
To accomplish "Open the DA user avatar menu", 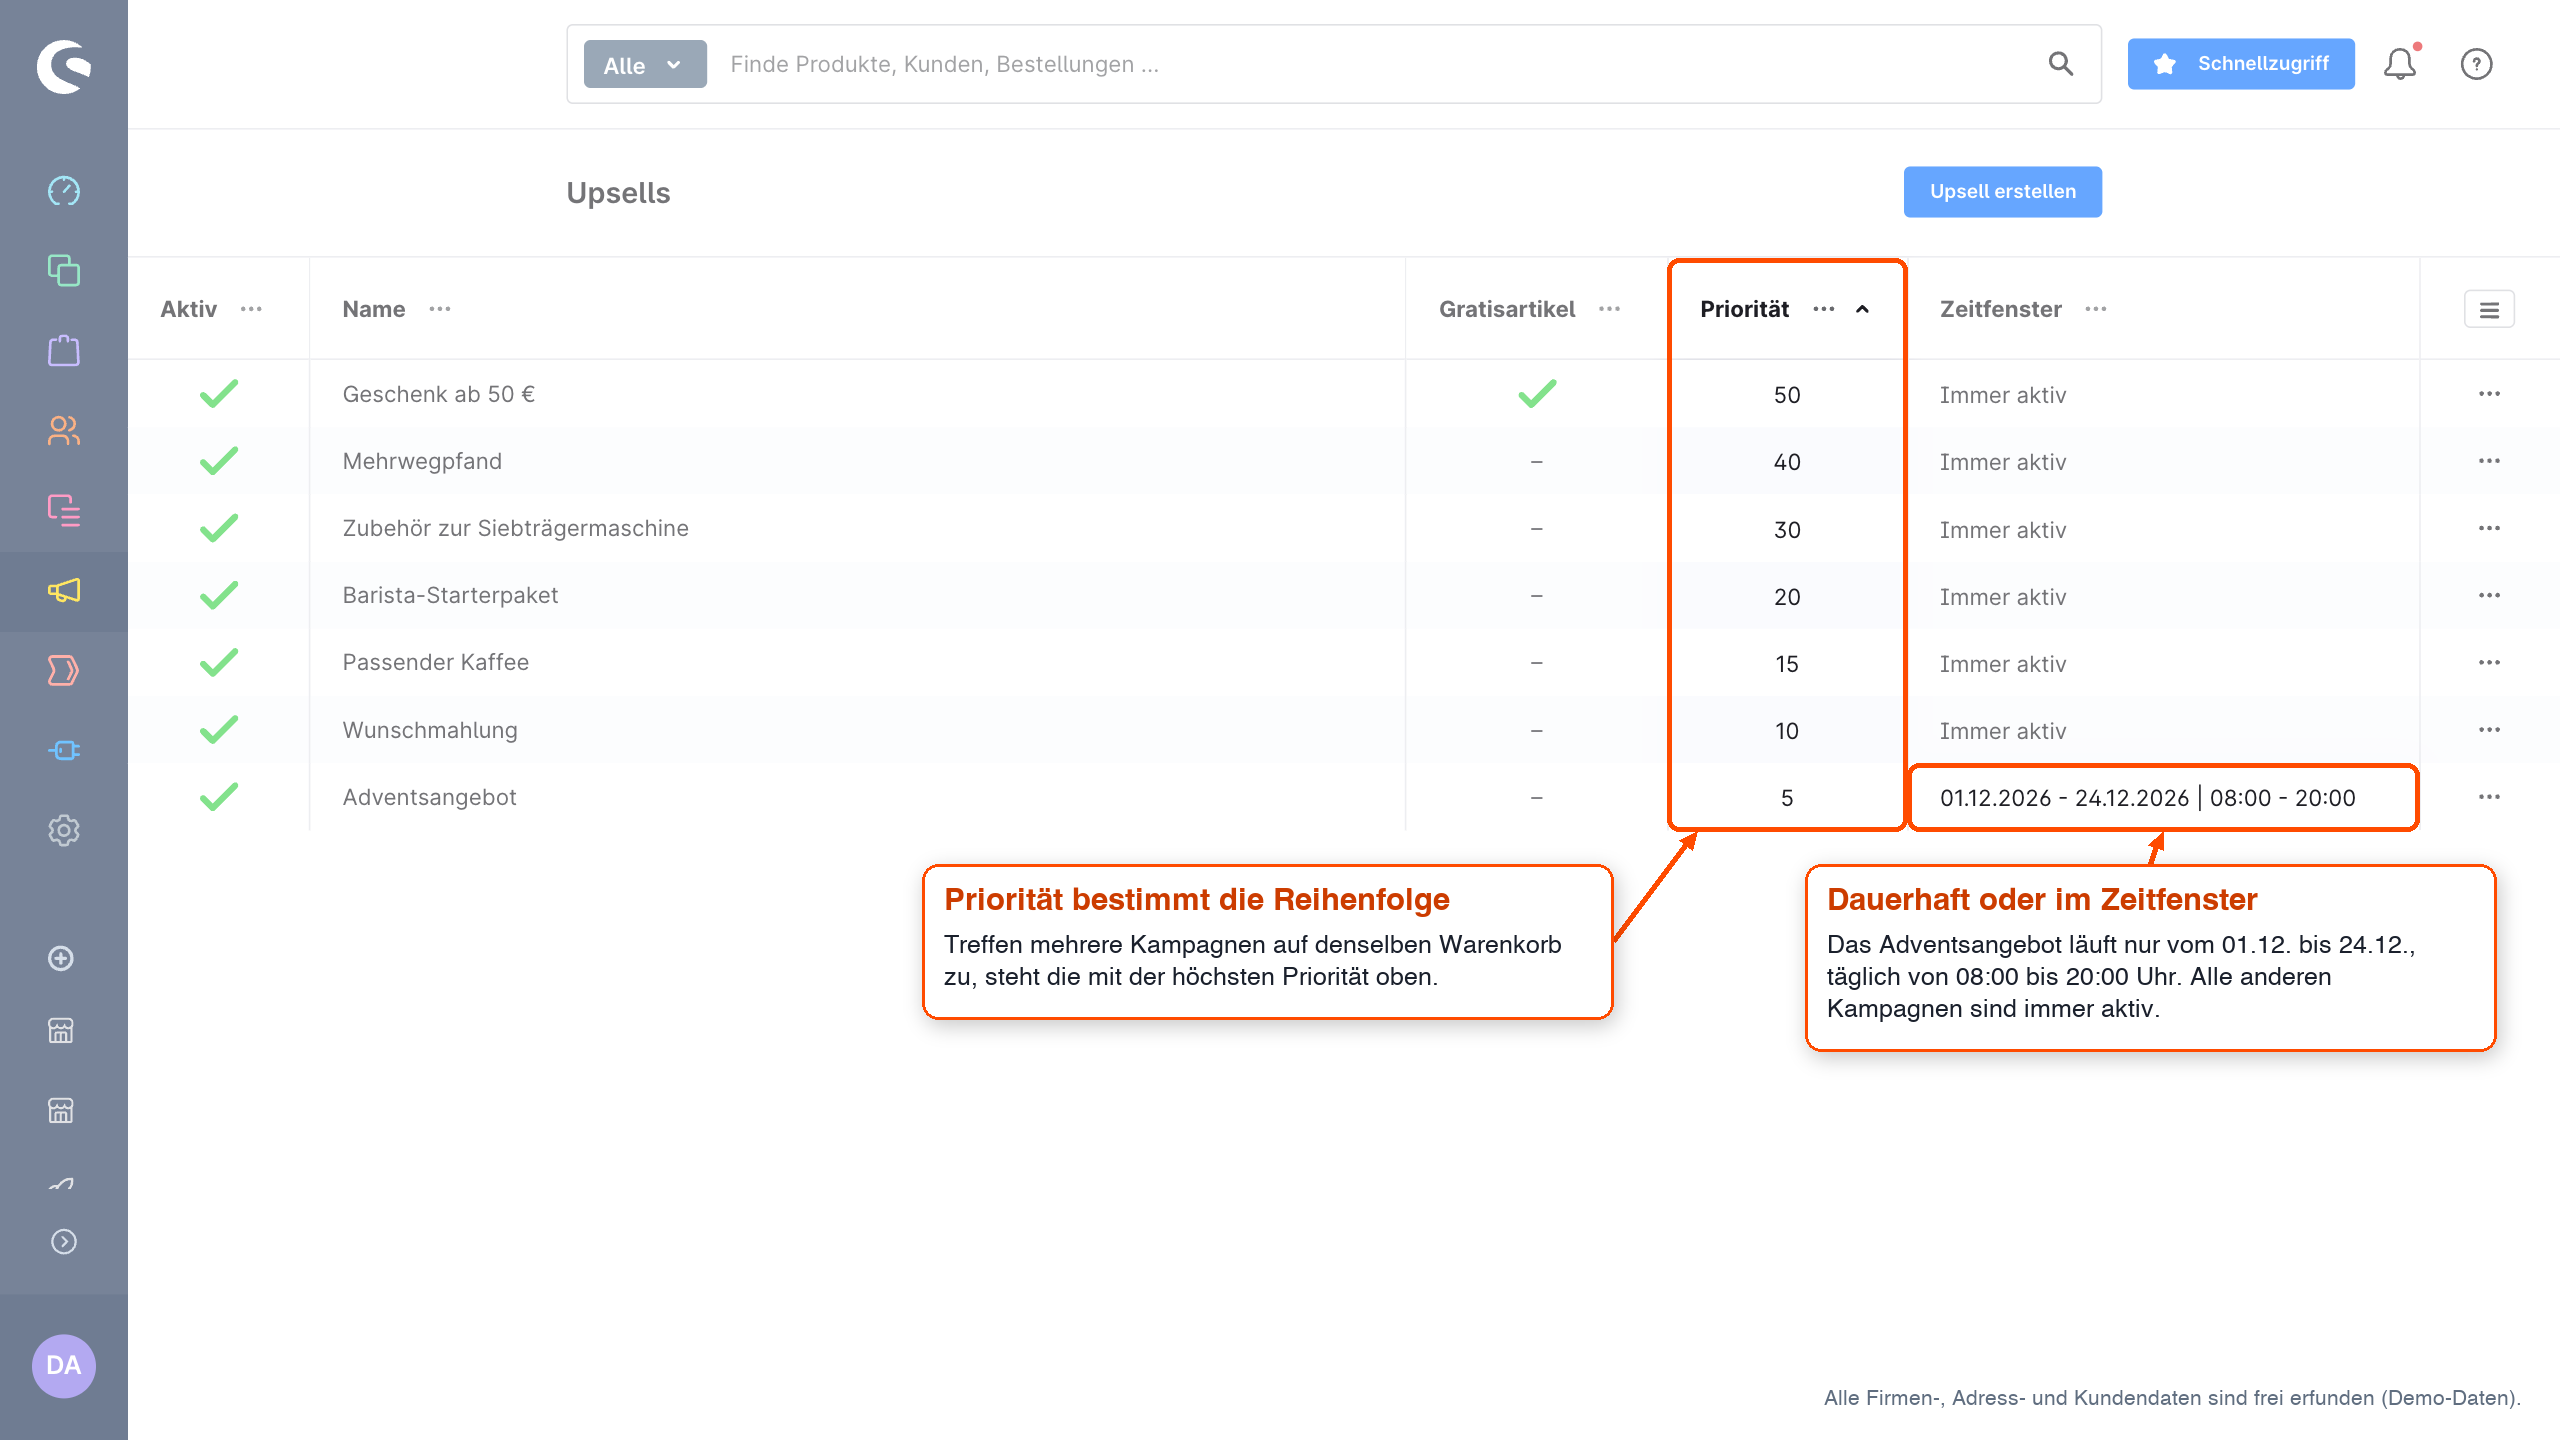I will (x=64, y=1365).
